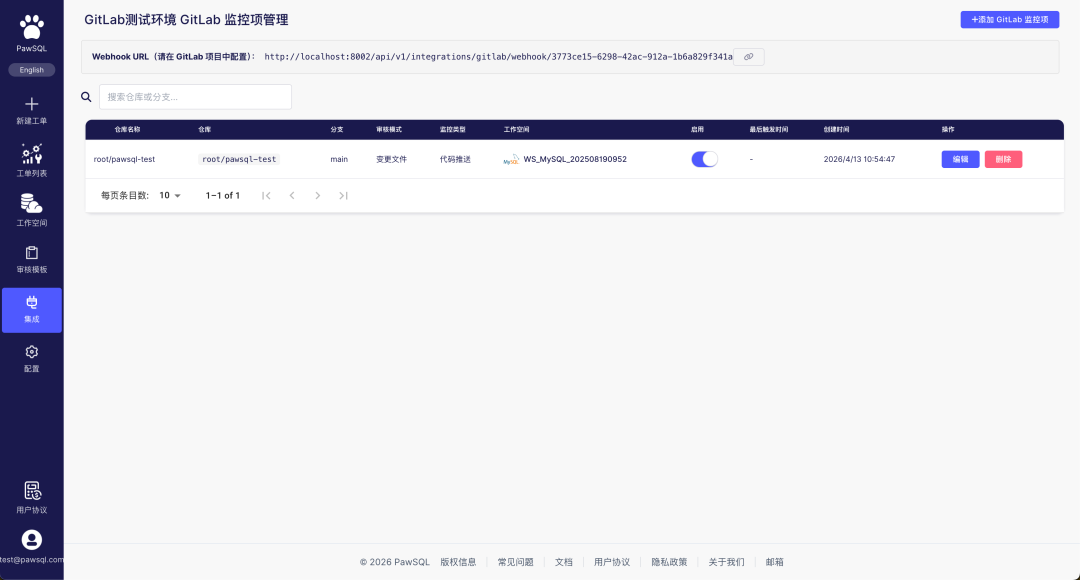This screenshot has height=580, width=1080.
Task: Open 版权信息 footer link
Action: coord(458,562)
